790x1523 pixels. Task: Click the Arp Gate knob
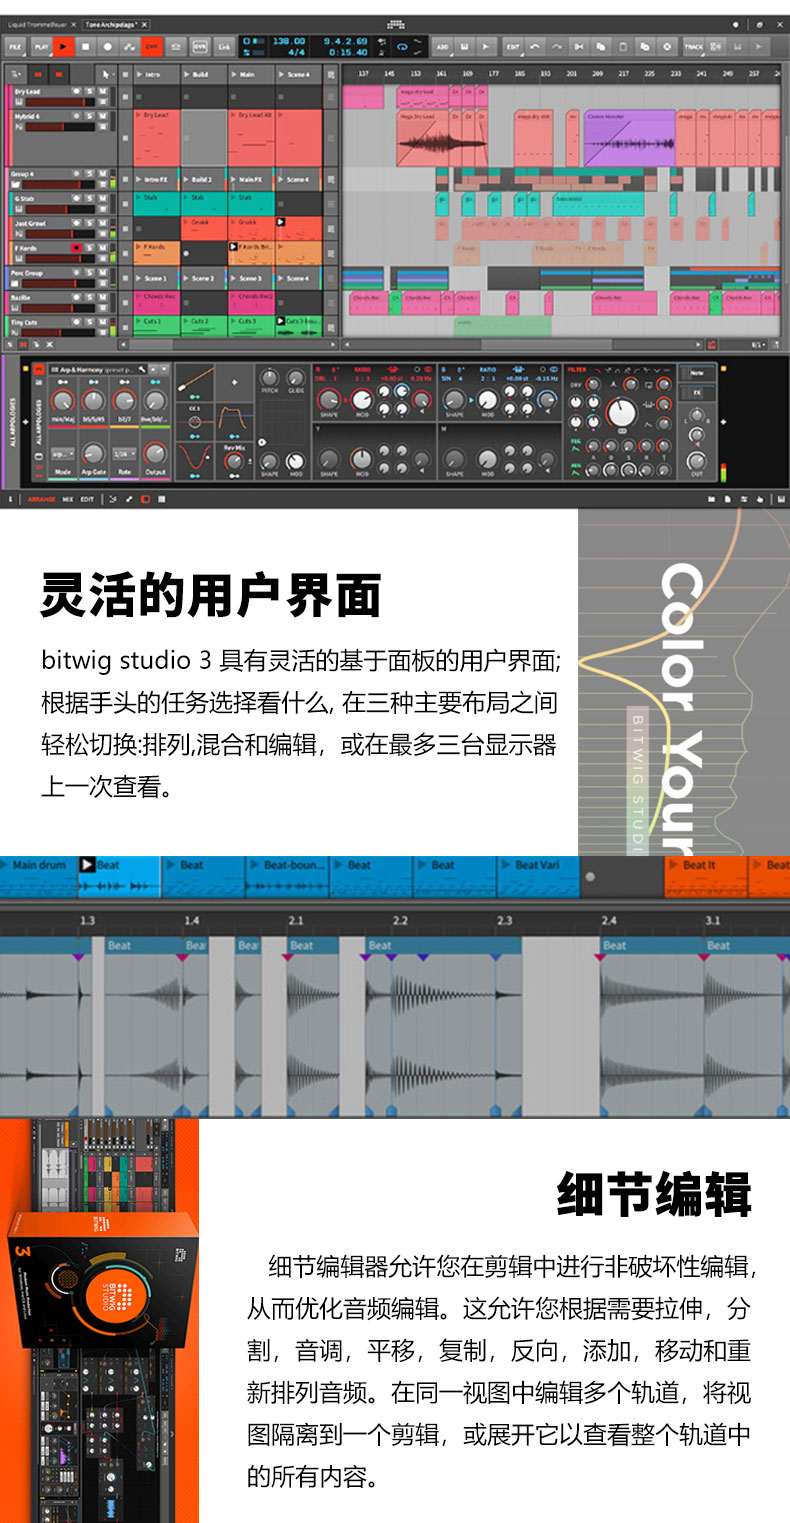tap(92, 453)
